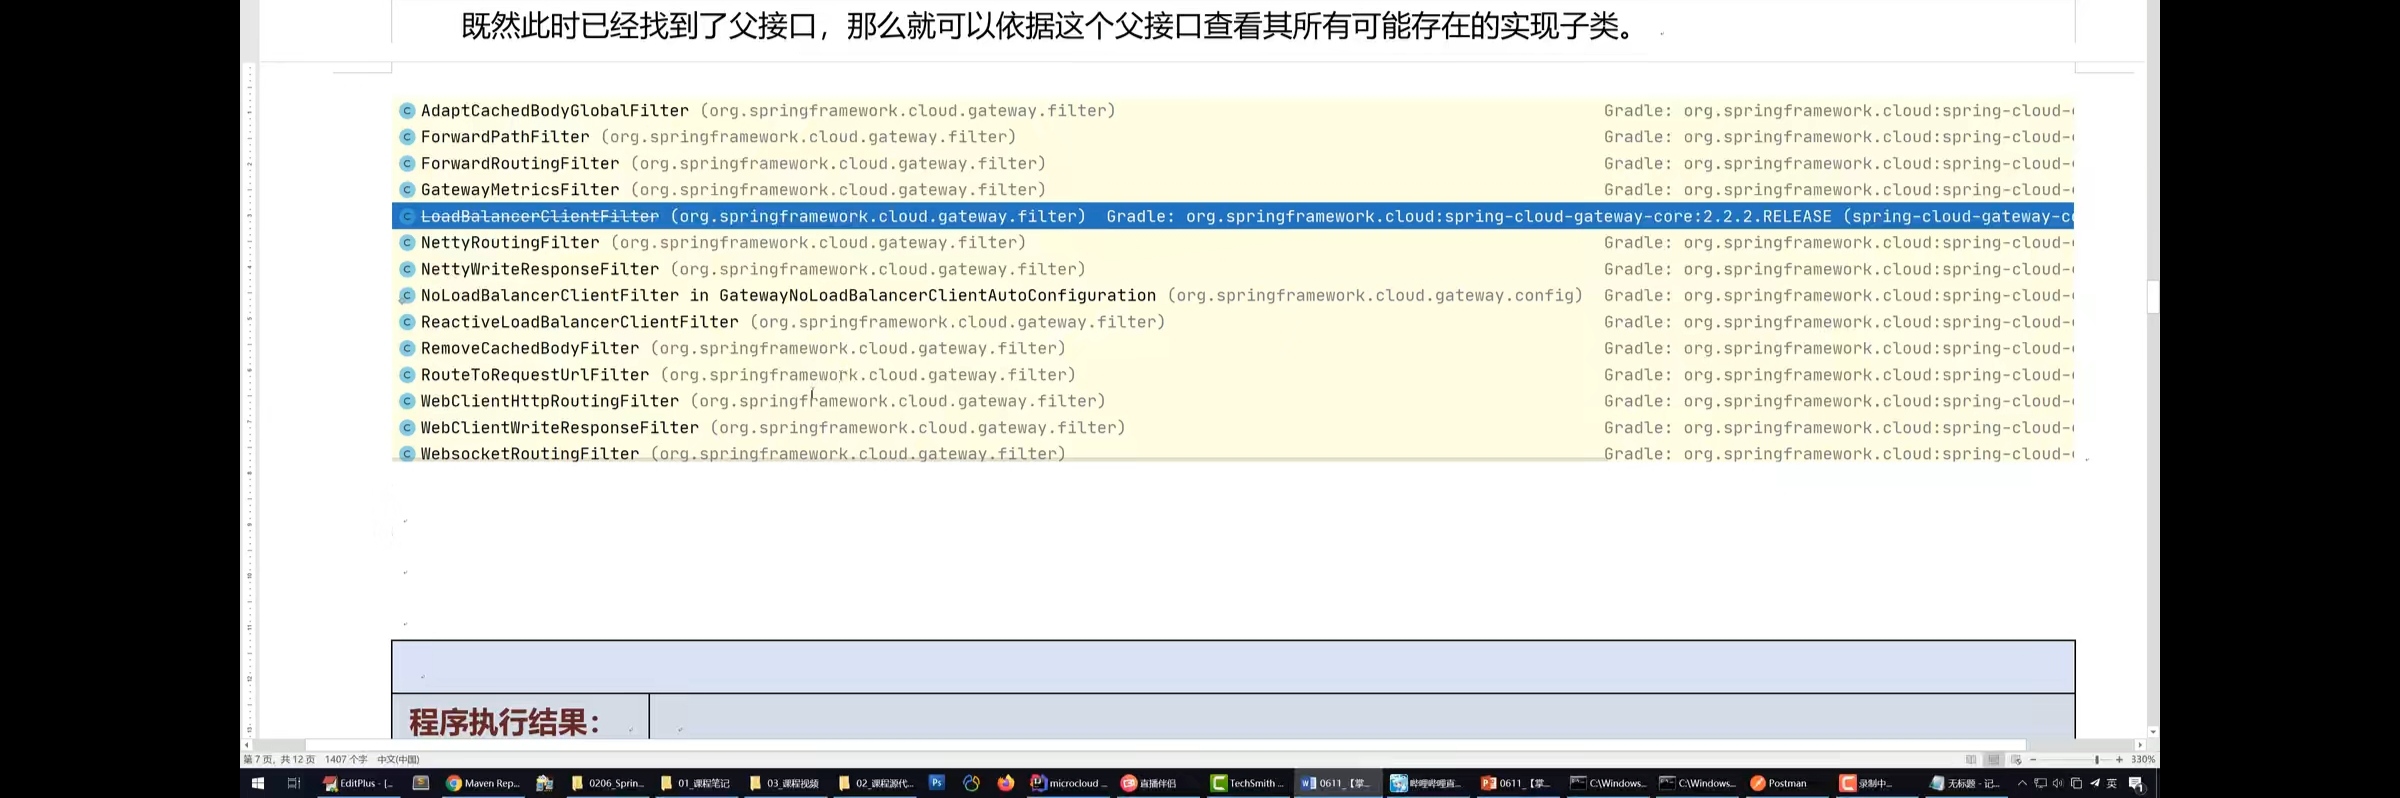Select NoLoadBalancerClientFilter row

click(1233, 295)
